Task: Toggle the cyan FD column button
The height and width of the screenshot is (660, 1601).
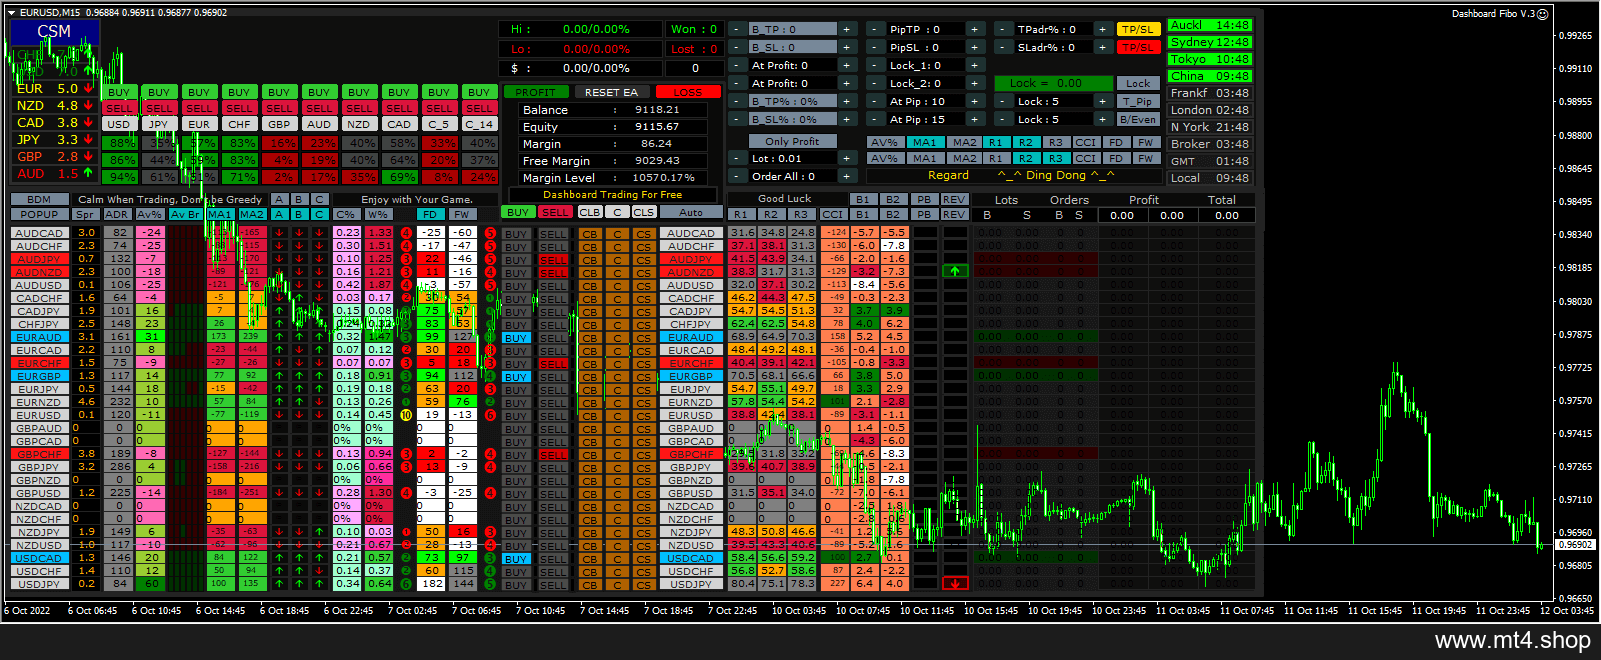Action: pyautogui.click(x=430, y=214)
